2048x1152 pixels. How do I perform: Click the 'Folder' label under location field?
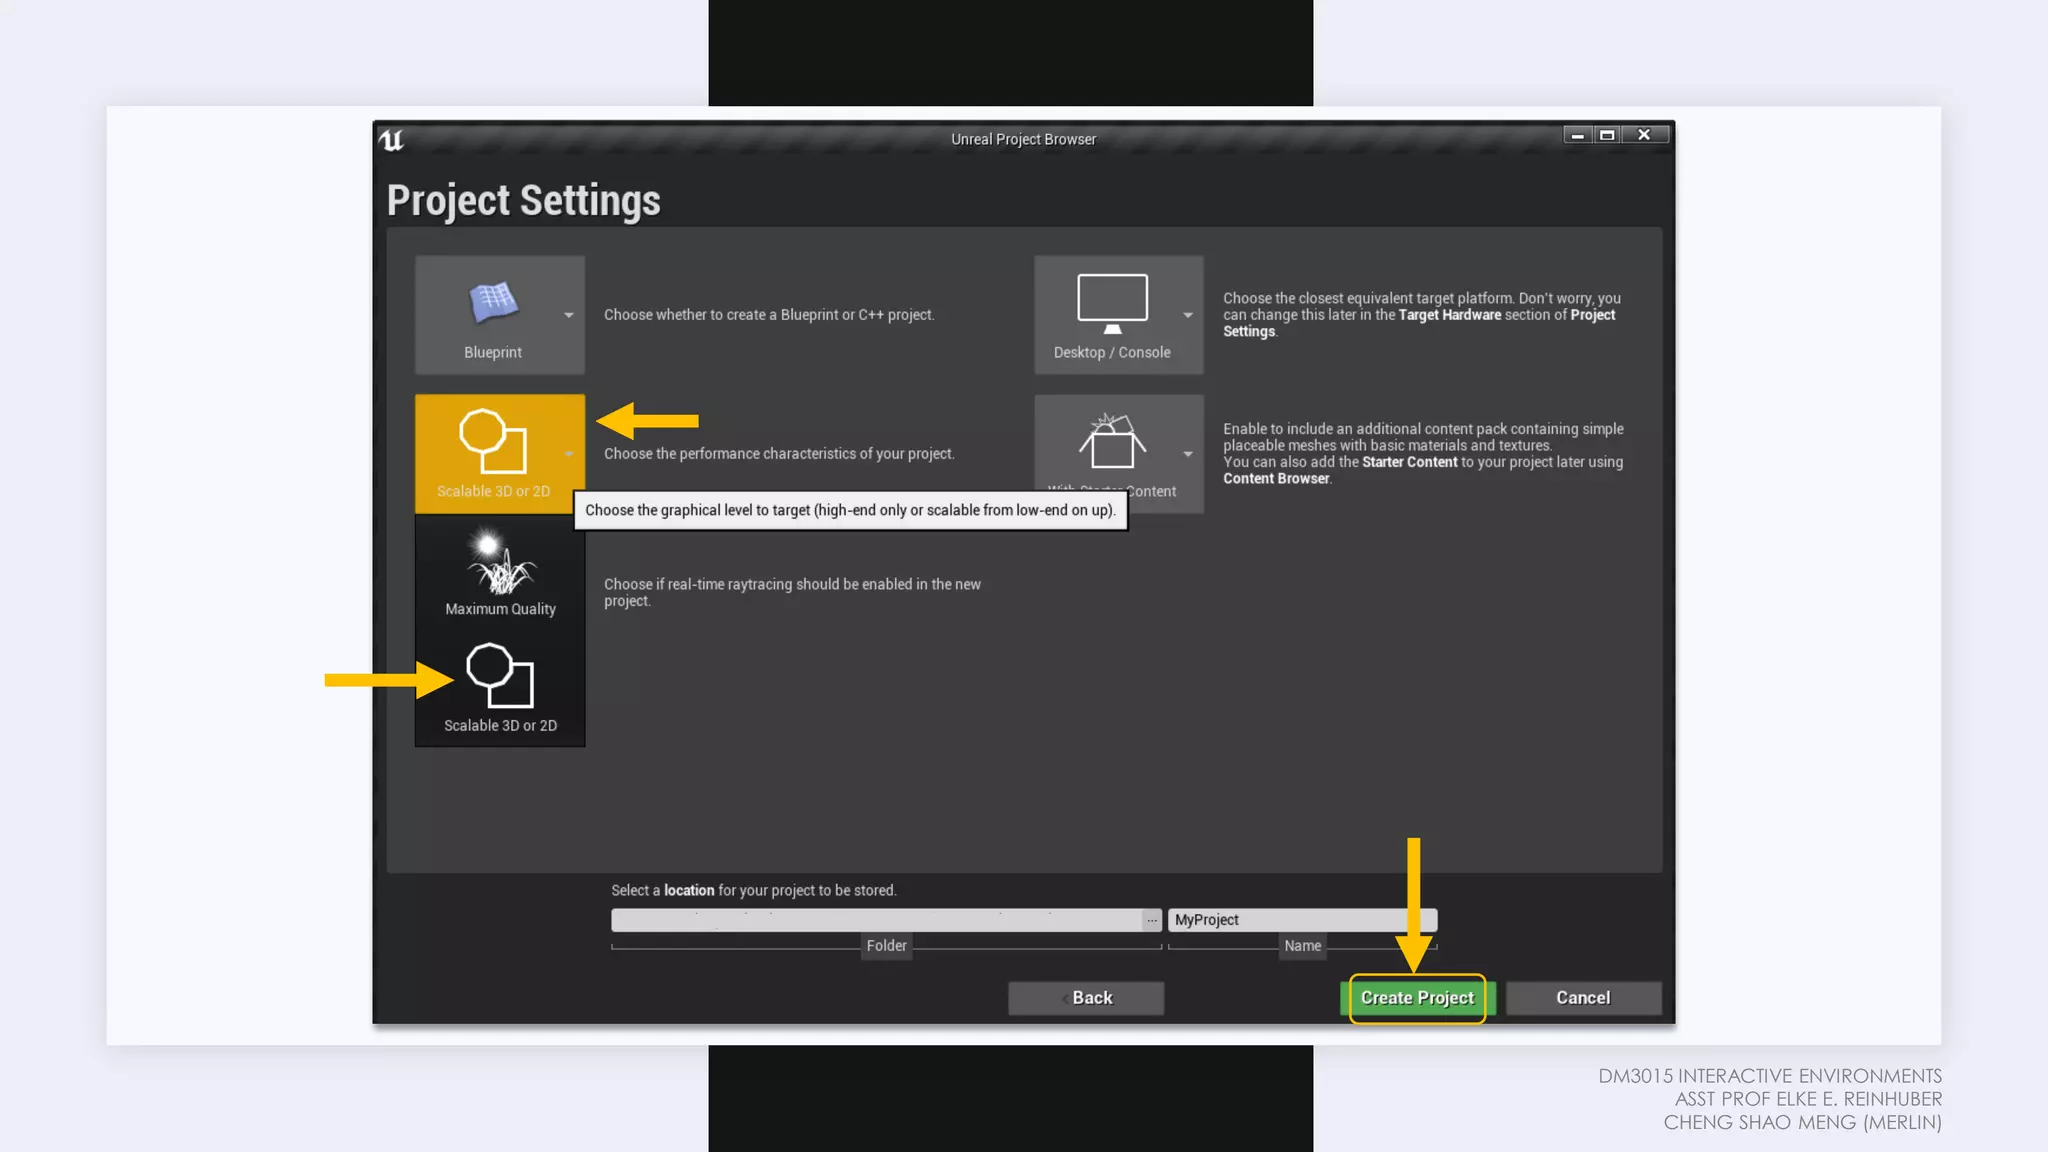886,946
